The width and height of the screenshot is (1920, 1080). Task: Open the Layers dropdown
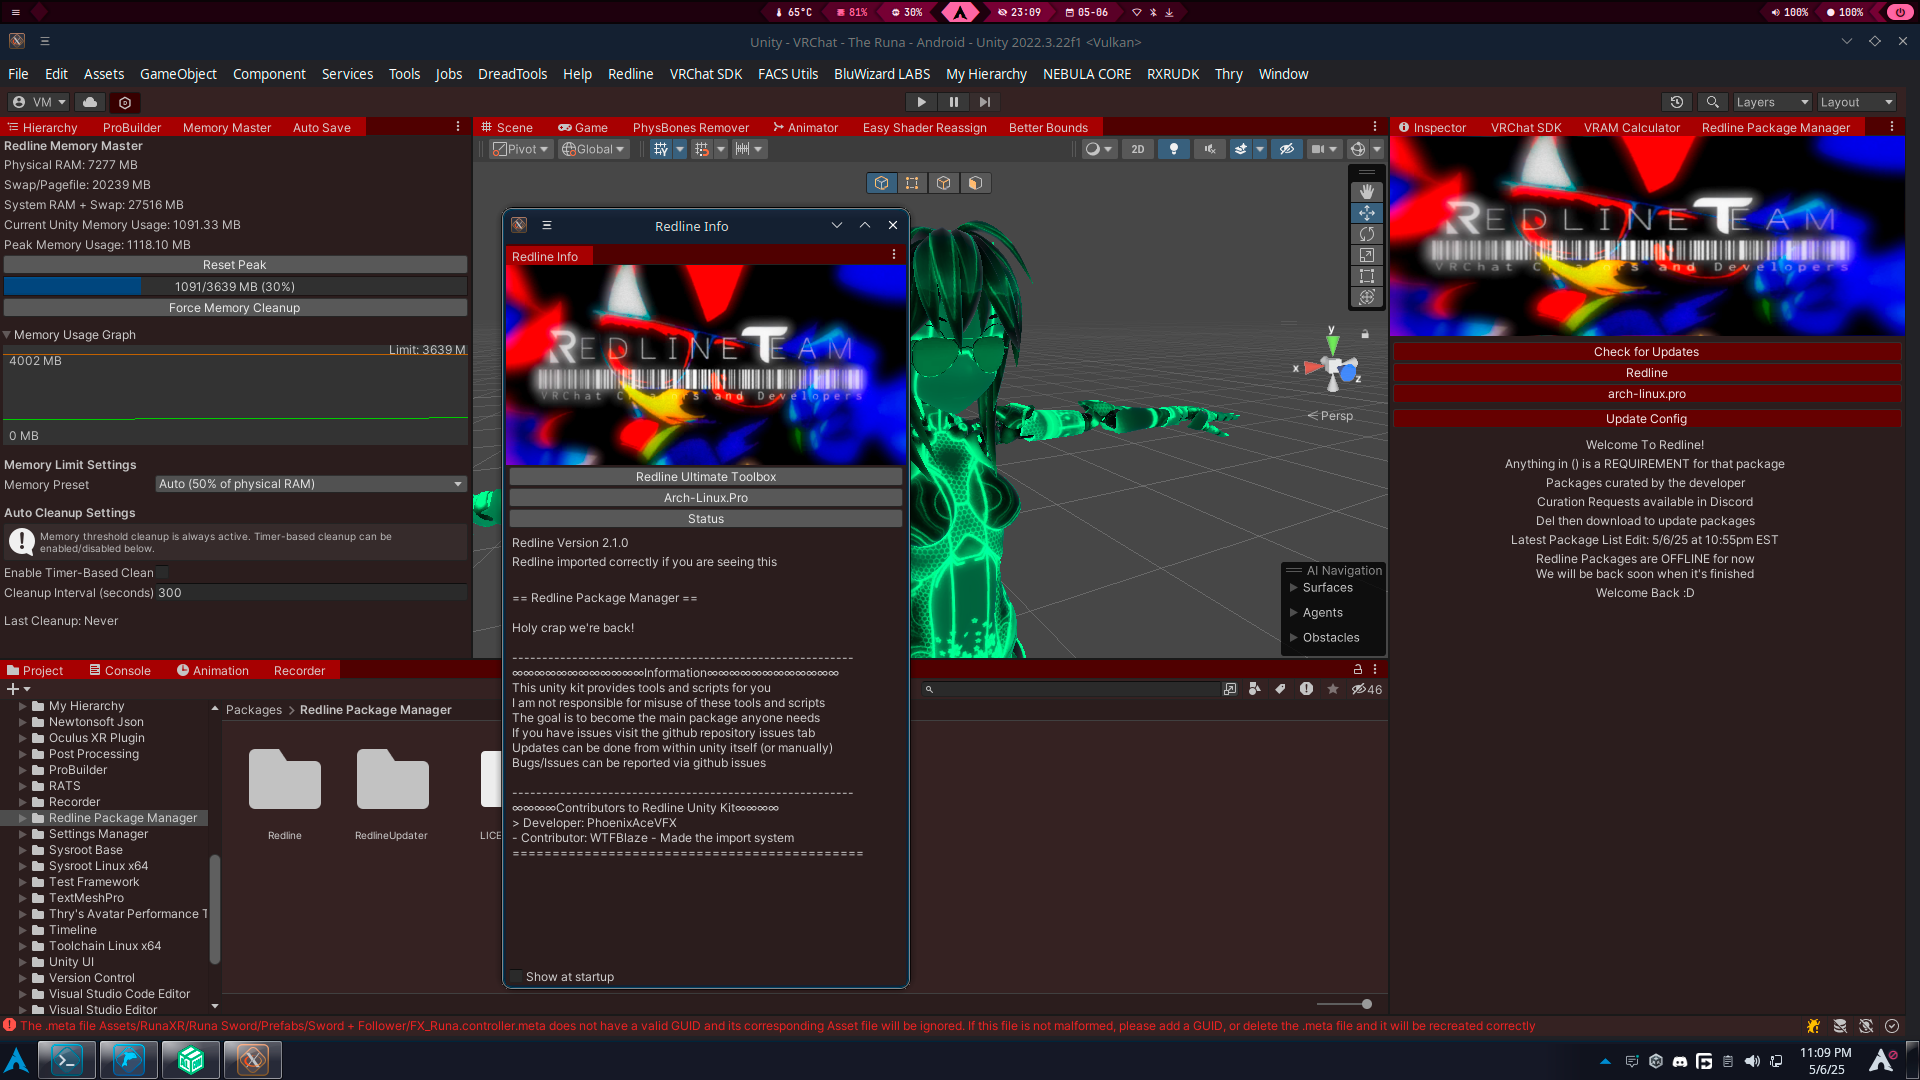click(x=1772, y=102)
